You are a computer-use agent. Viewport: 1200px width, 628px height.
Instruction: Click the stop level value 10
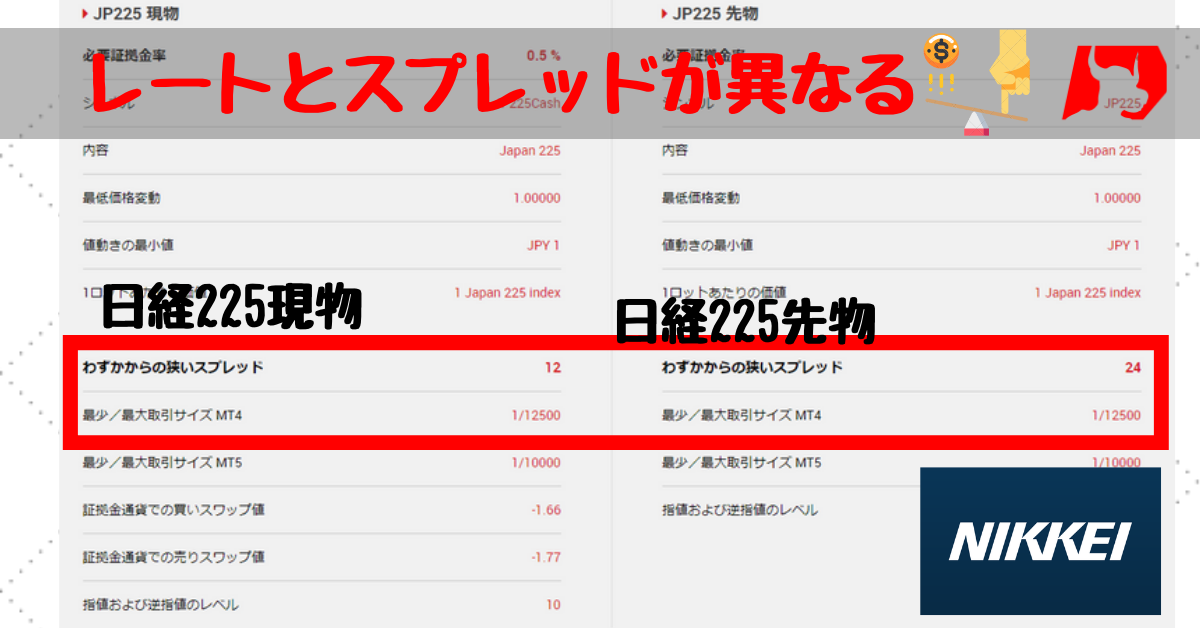(553, 604)
